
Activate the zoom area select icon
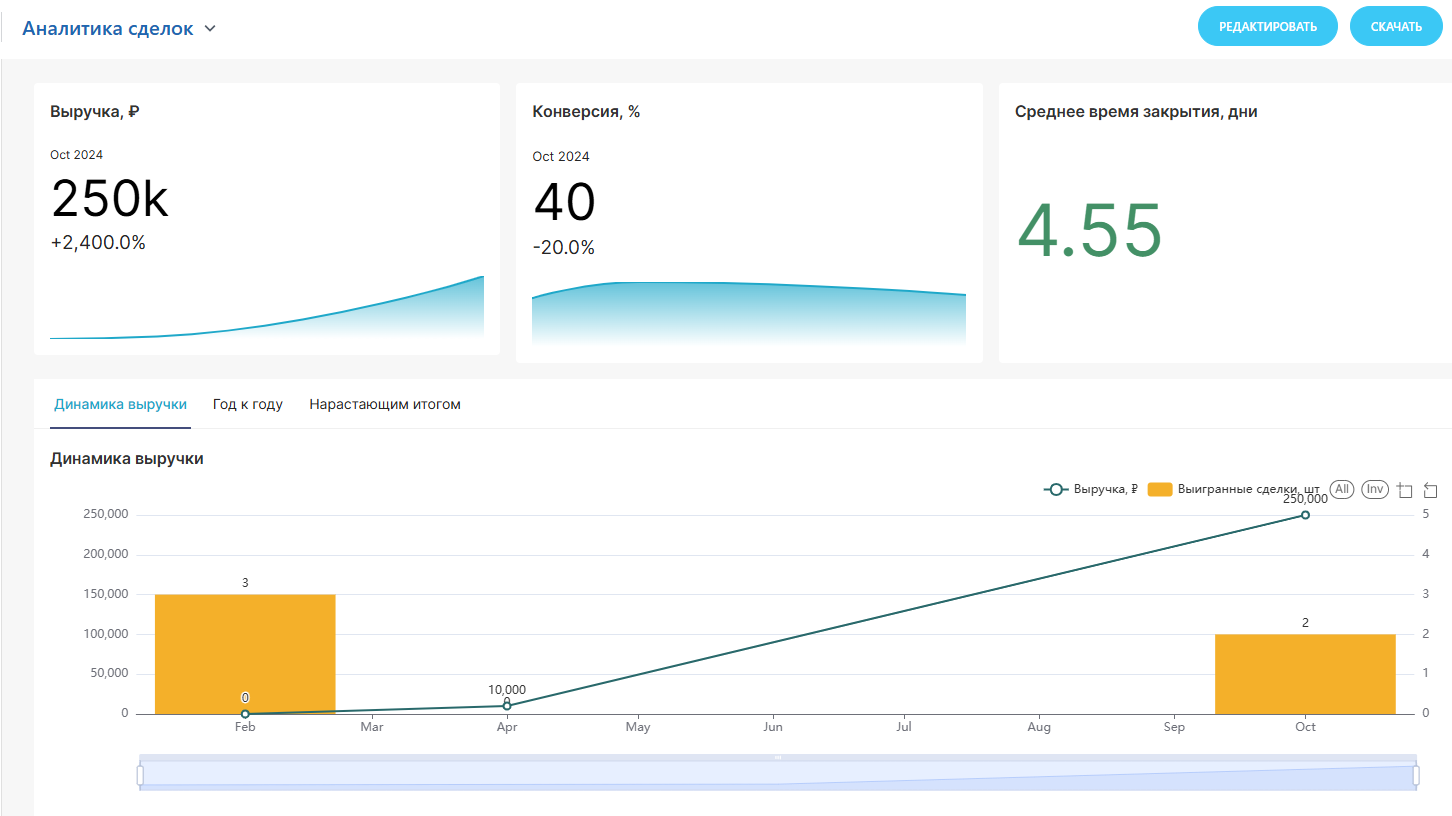tap(1405, 490)
